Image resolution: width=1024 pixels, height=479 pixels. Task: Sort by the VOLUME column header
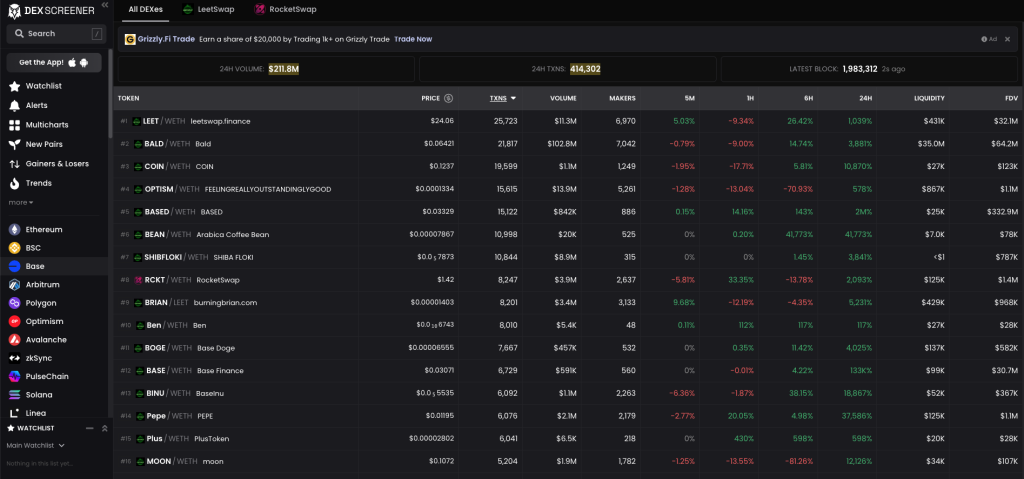[563, 98]
